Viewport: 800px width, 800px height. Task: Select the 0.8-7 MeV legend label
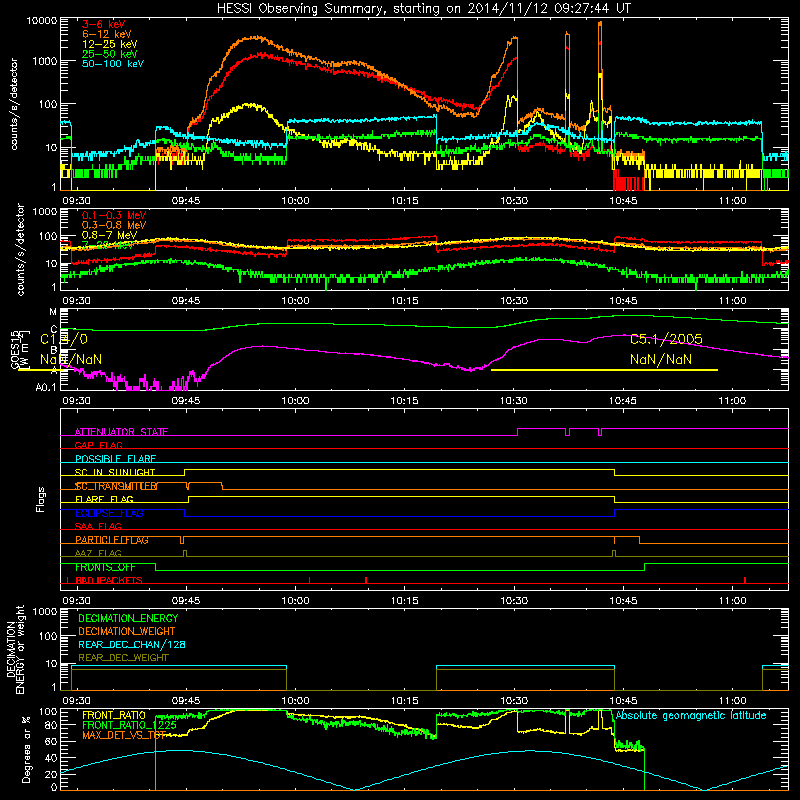pyautogui.click(x=109, y=235)
